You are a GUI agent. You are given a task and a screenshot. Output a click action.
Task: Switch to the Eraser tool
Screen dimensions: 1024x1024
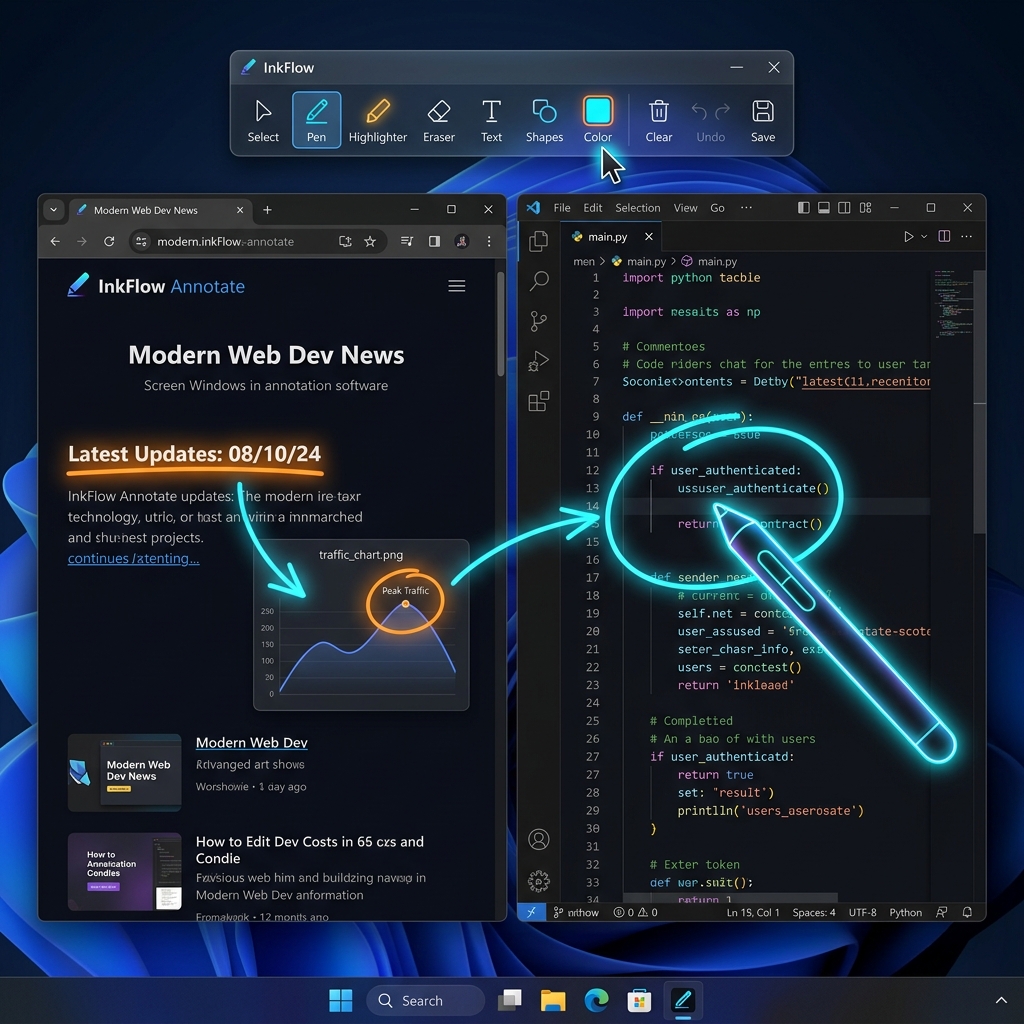click(439, 121)
